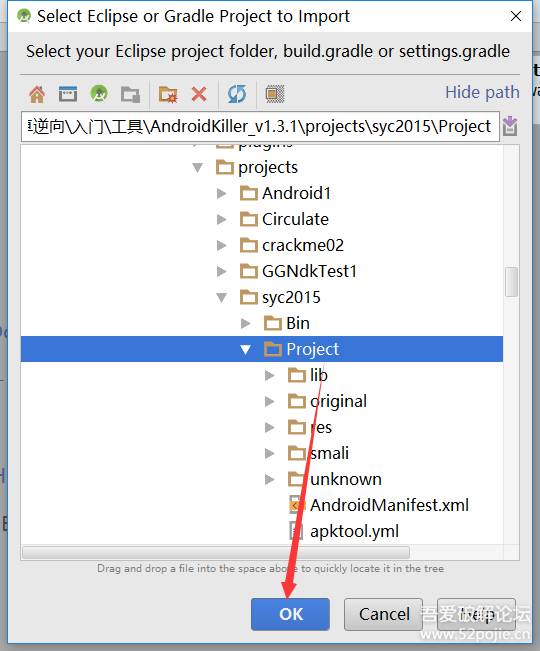
Task: Select the unknown folder
Action: 335,480
